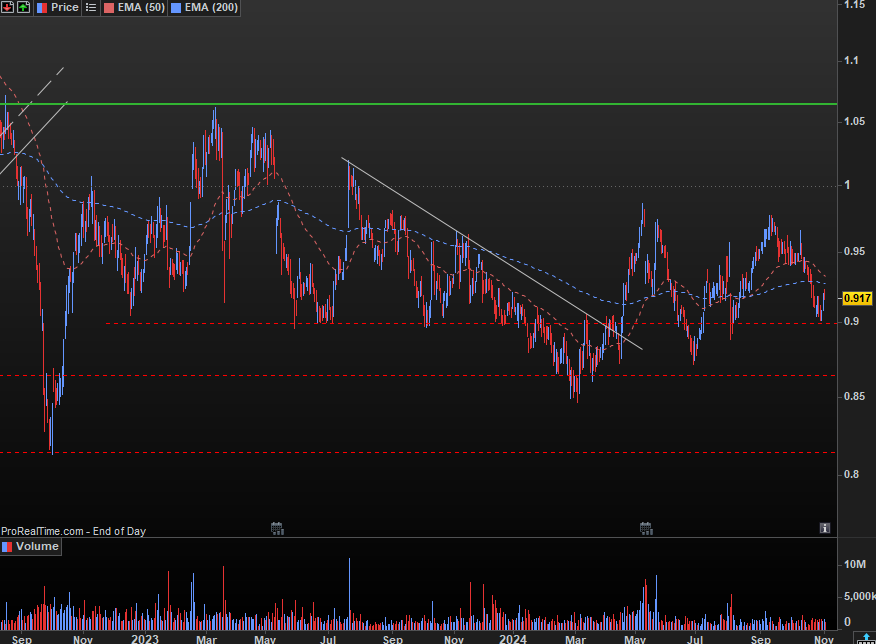
Task: Click the 1.05 price axis label
Action: 855,121
